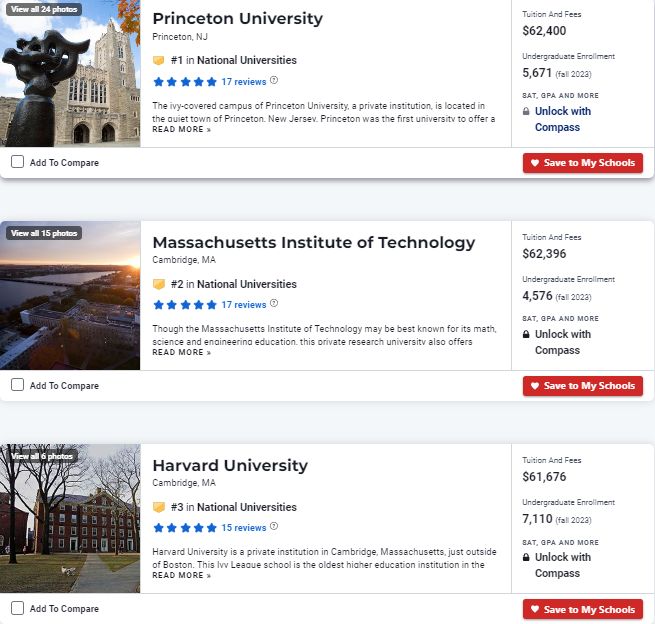Viewport: 655px width, 624px height.
Task: Click the ranking badge icon next to #2 in National Universities
Action: click(x=159, y=284)
